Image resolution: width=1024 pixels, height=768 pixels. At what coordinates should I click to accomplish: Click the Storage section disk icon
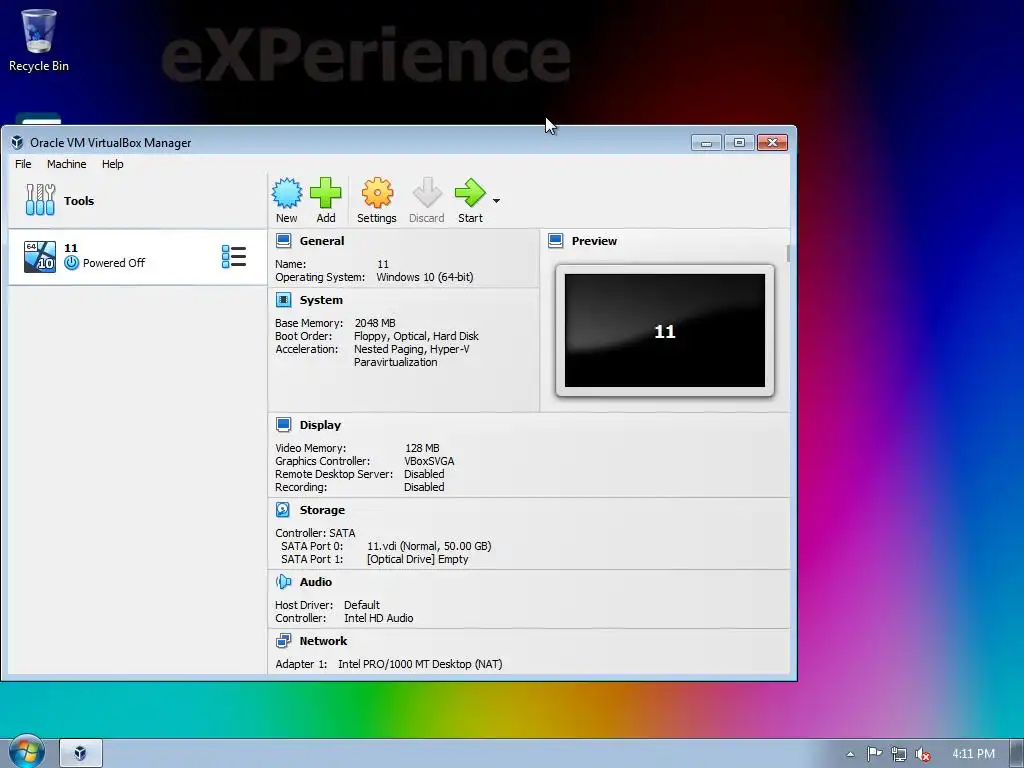click(x=283, y=510)
